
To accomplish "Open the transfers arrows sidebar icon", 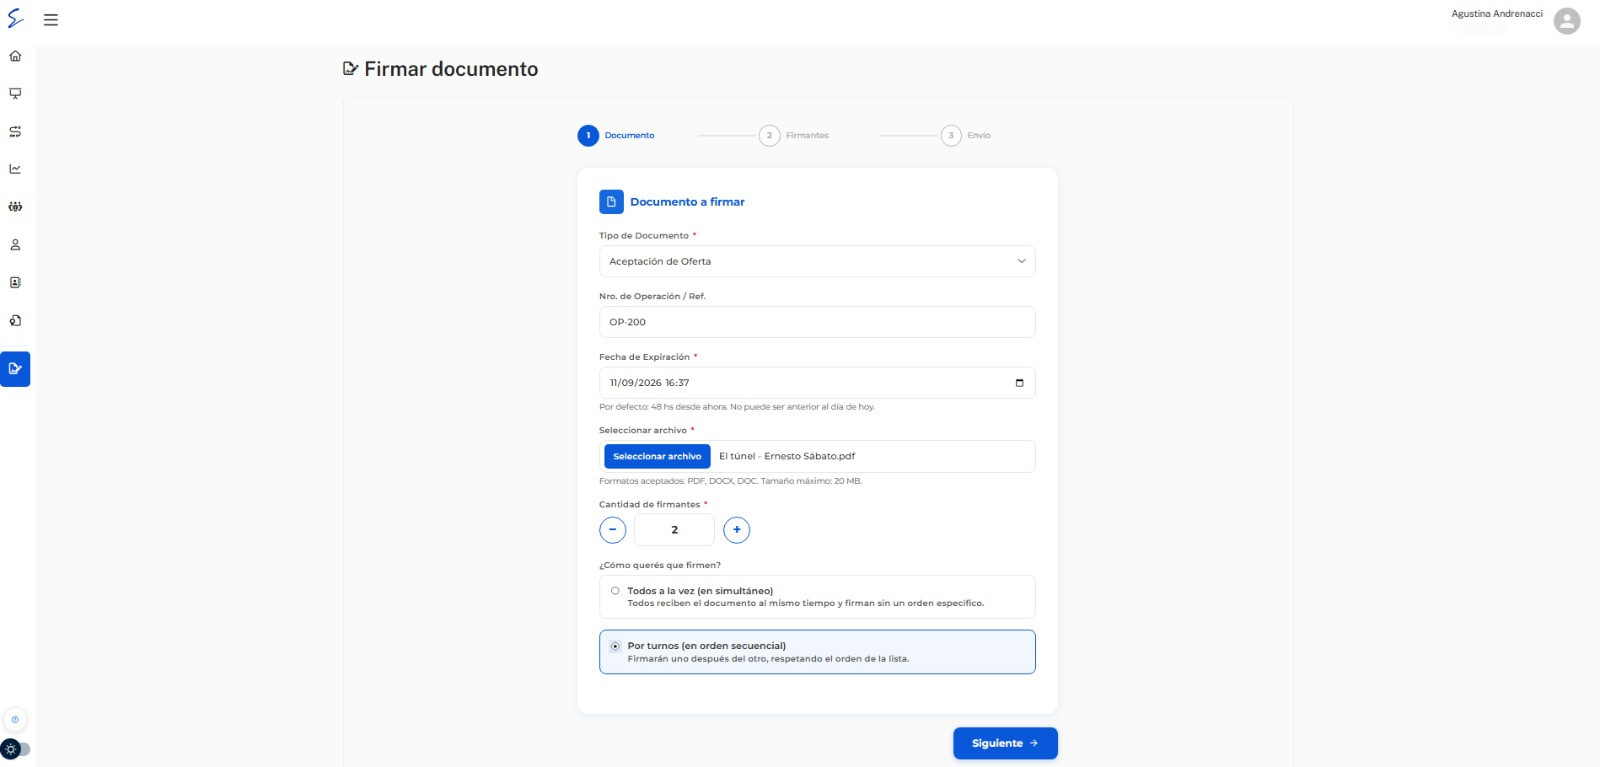I will [15, 132].
